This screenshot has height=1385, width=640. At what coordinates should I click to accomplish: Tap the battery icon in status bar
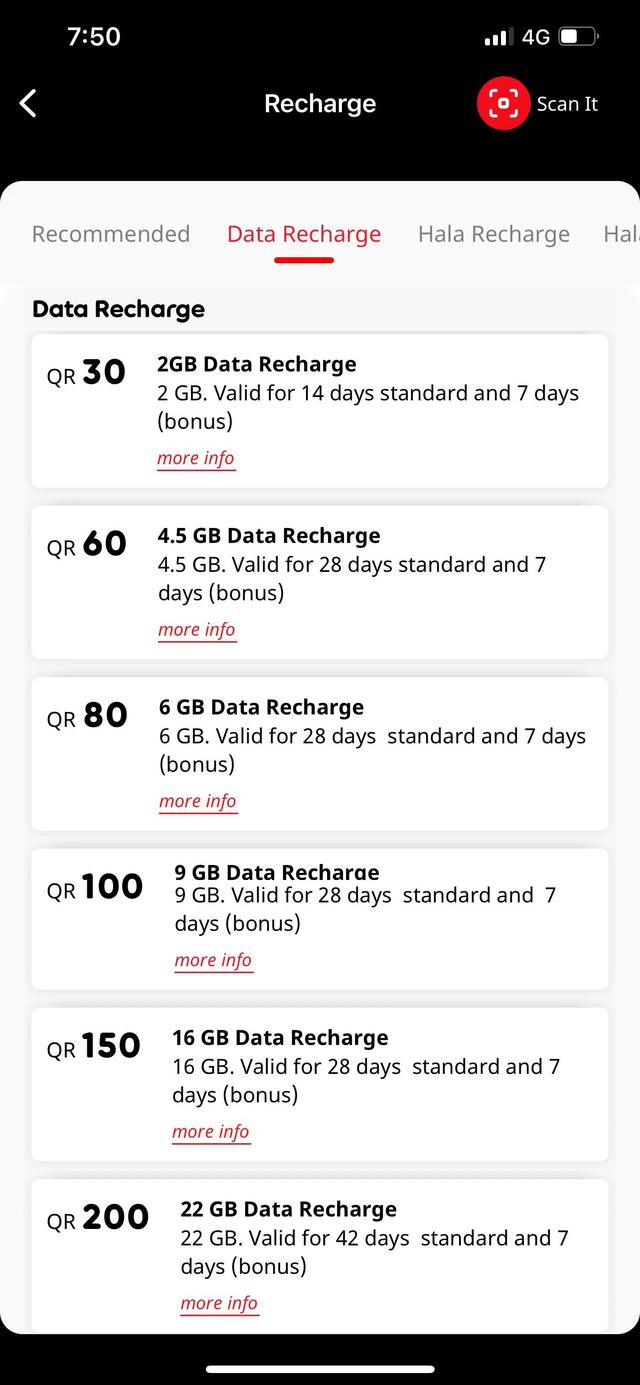577,37
